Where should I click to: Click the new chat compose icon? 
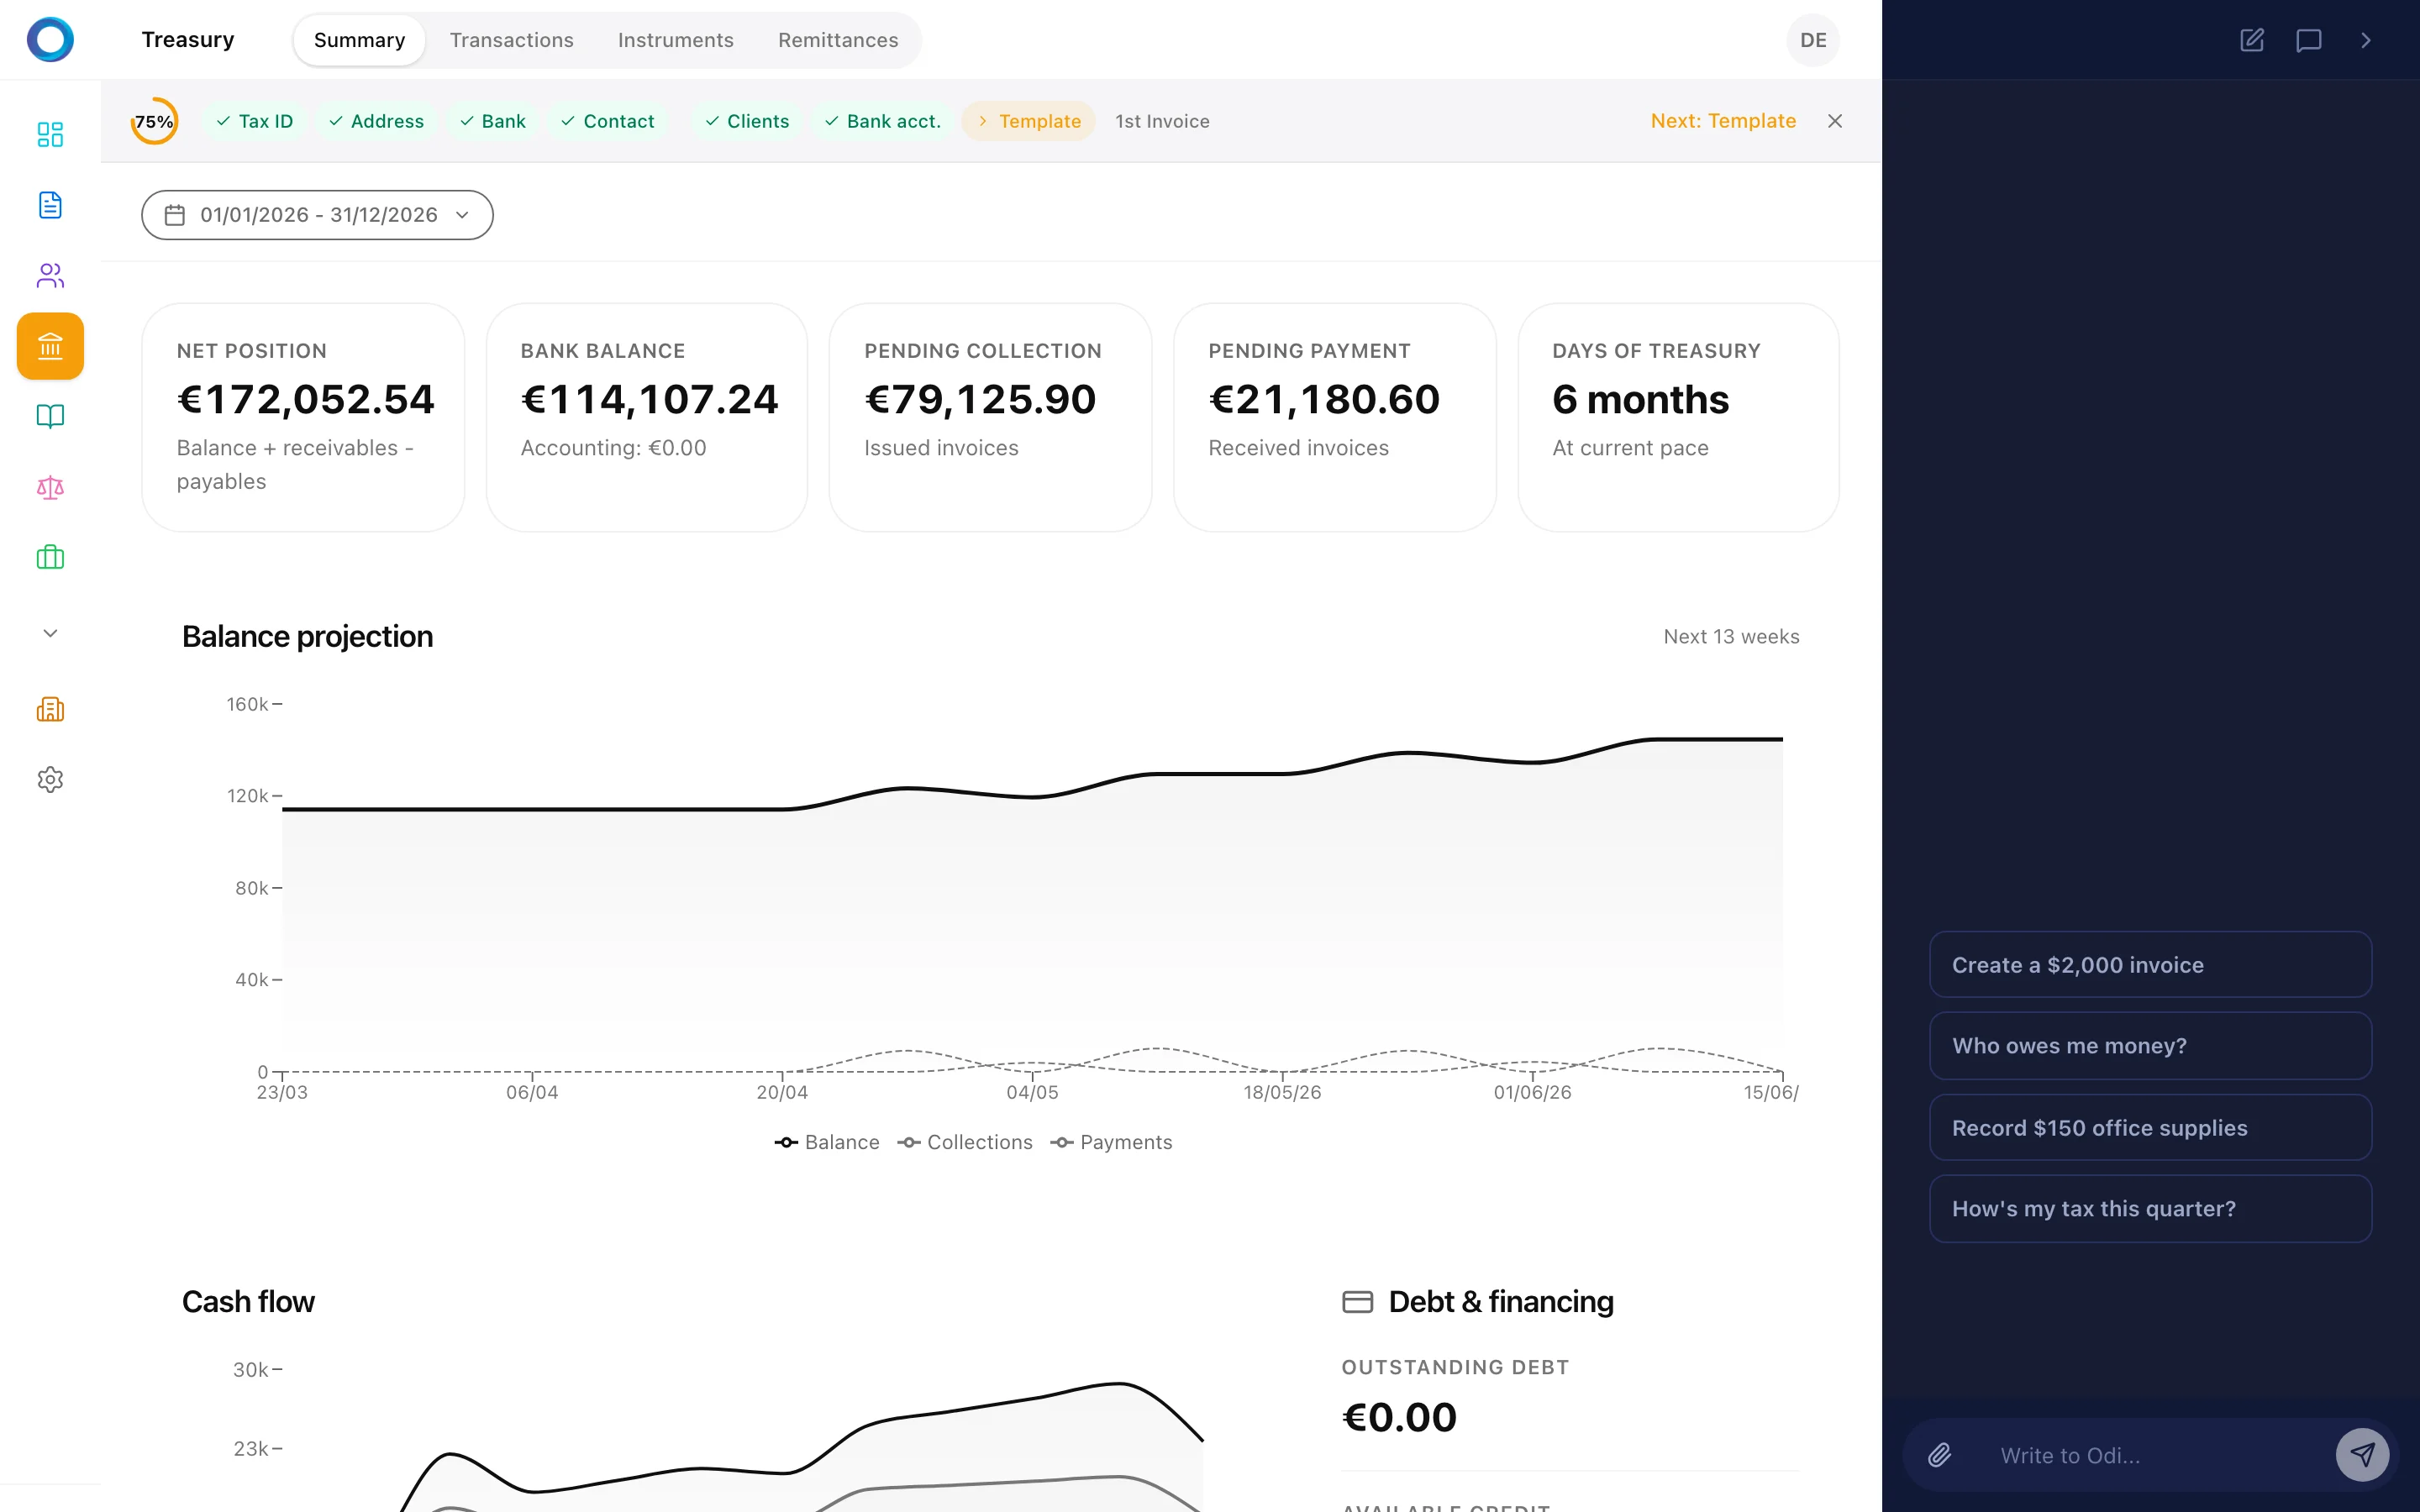tap(2251, 40)
